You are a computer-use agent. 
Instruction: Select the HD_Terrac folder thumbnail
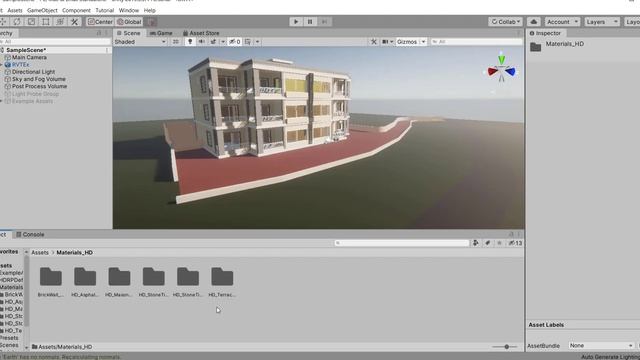click(x=222, y=277)
